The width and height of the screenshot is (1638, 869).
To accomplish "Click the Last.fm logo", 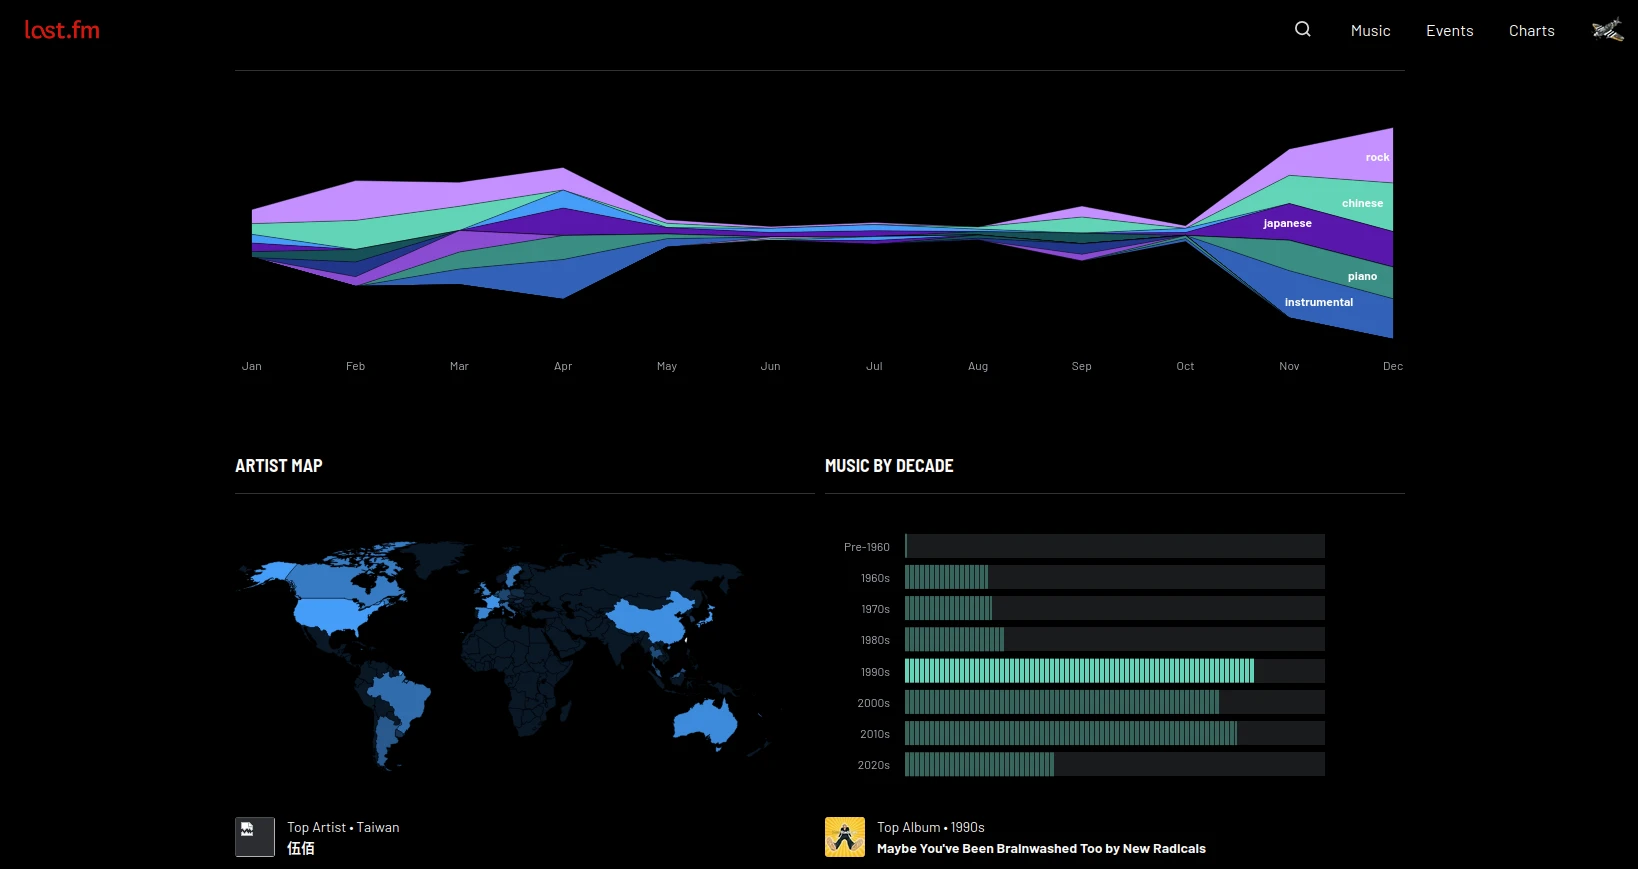I will pos(62,30).
